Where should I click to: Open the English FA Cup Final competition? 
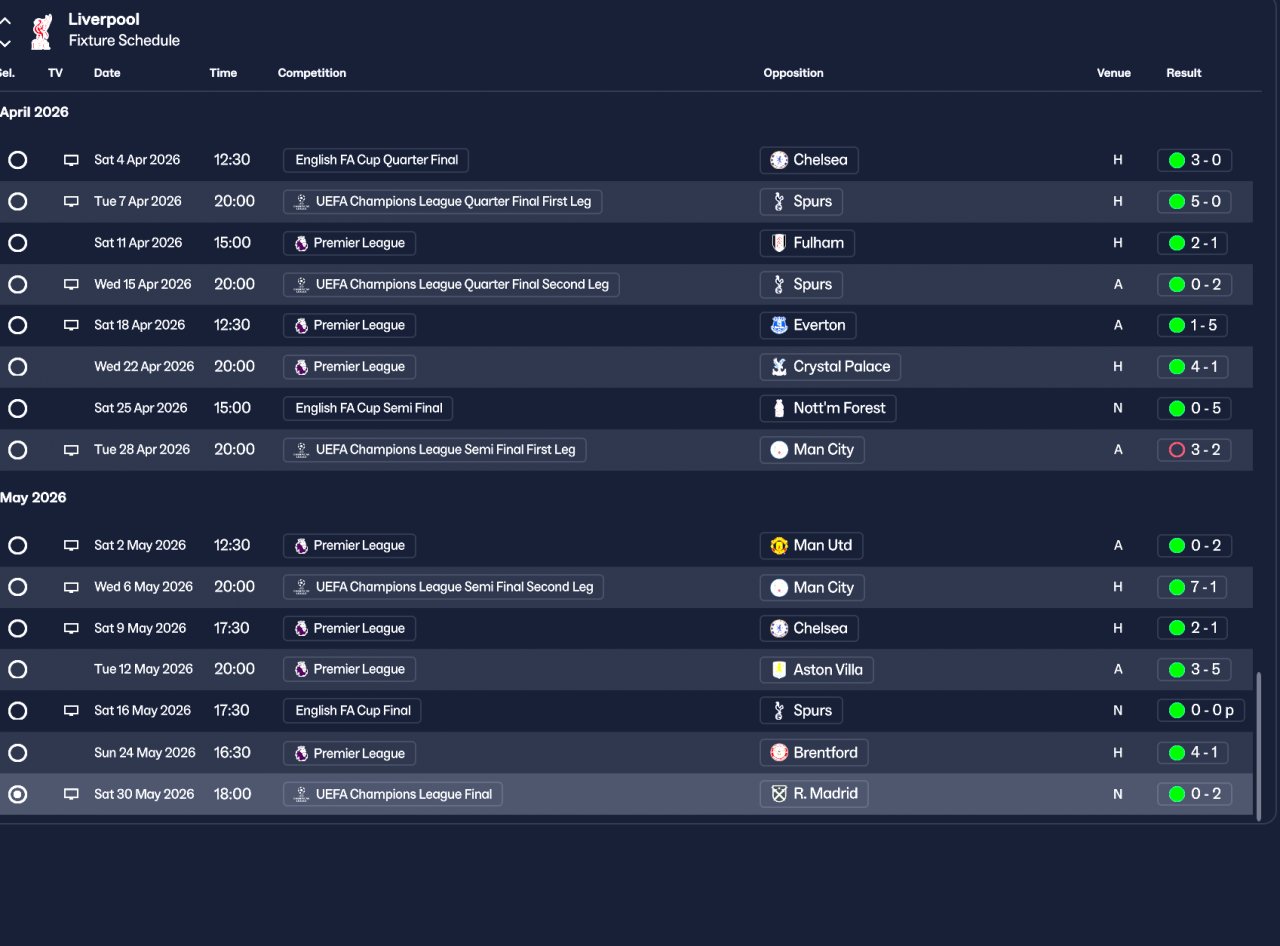click(353, 711)
